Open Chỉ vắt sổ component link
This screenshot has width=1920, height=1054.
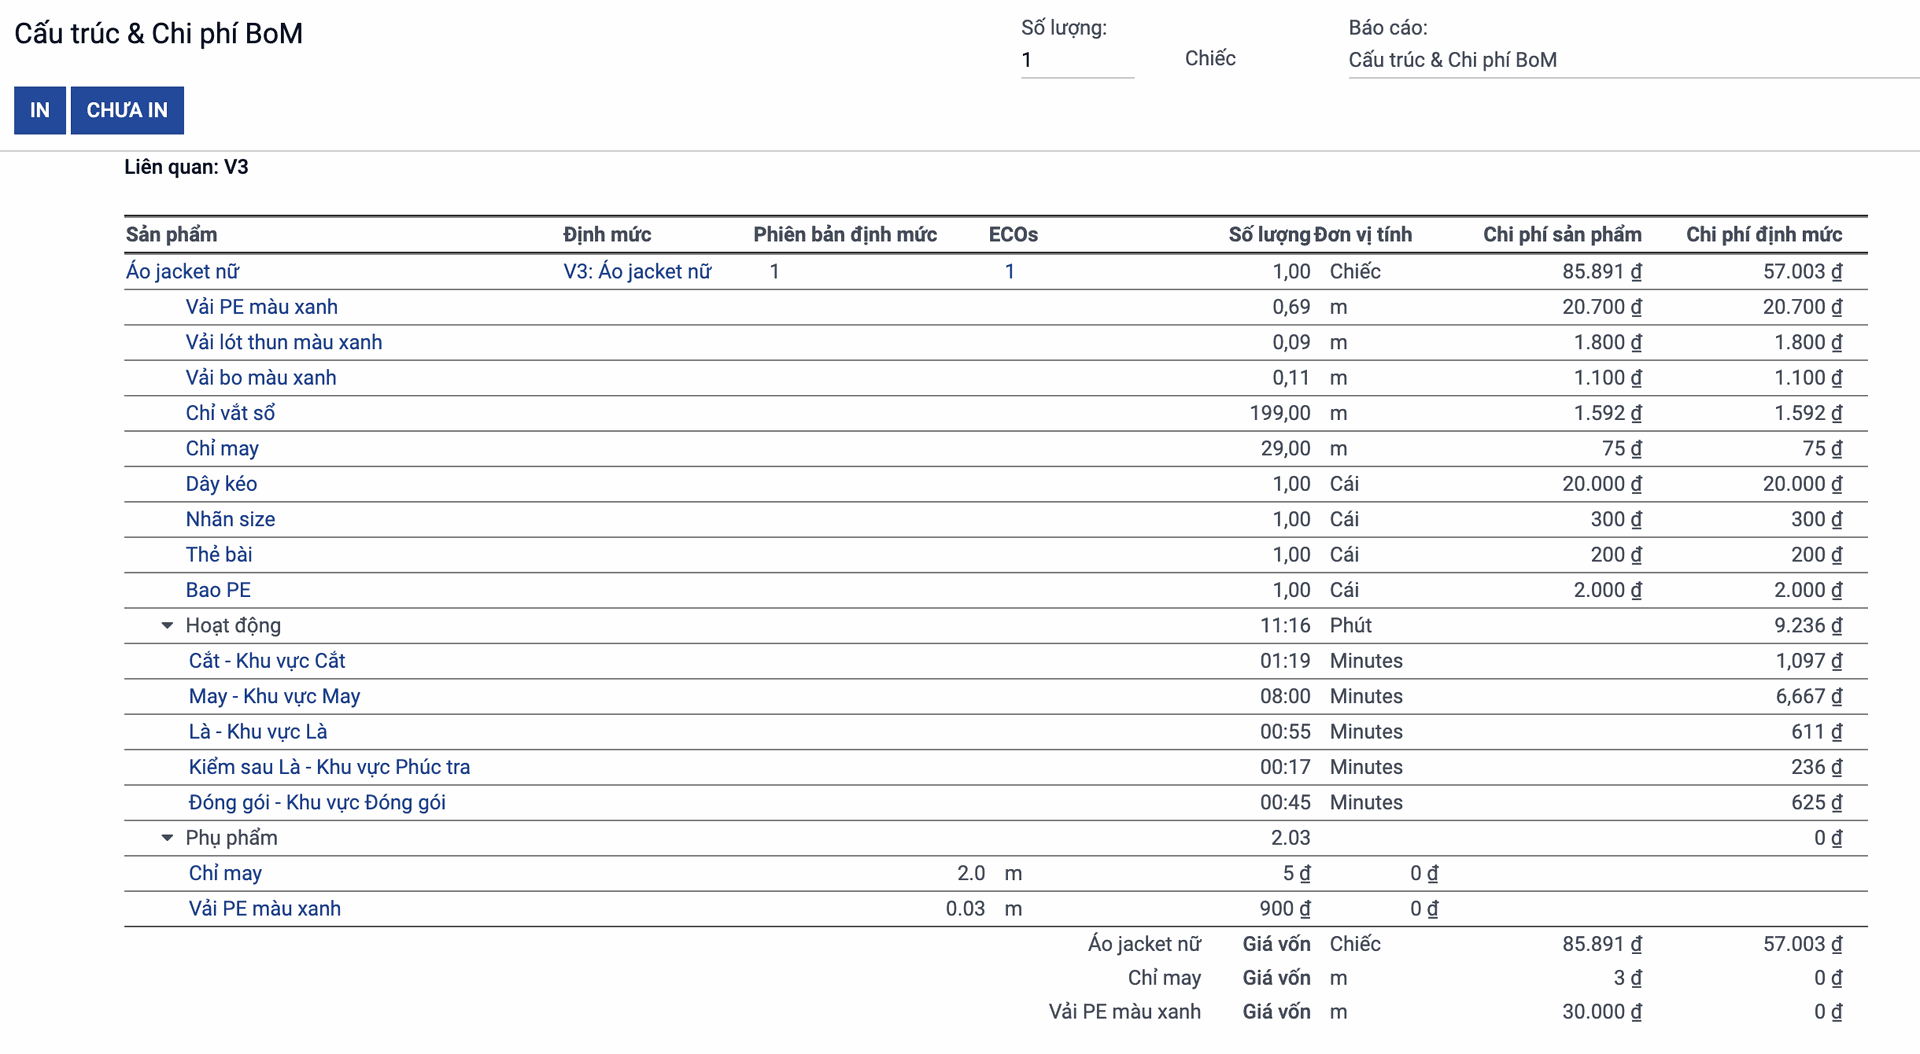(230, 413)
